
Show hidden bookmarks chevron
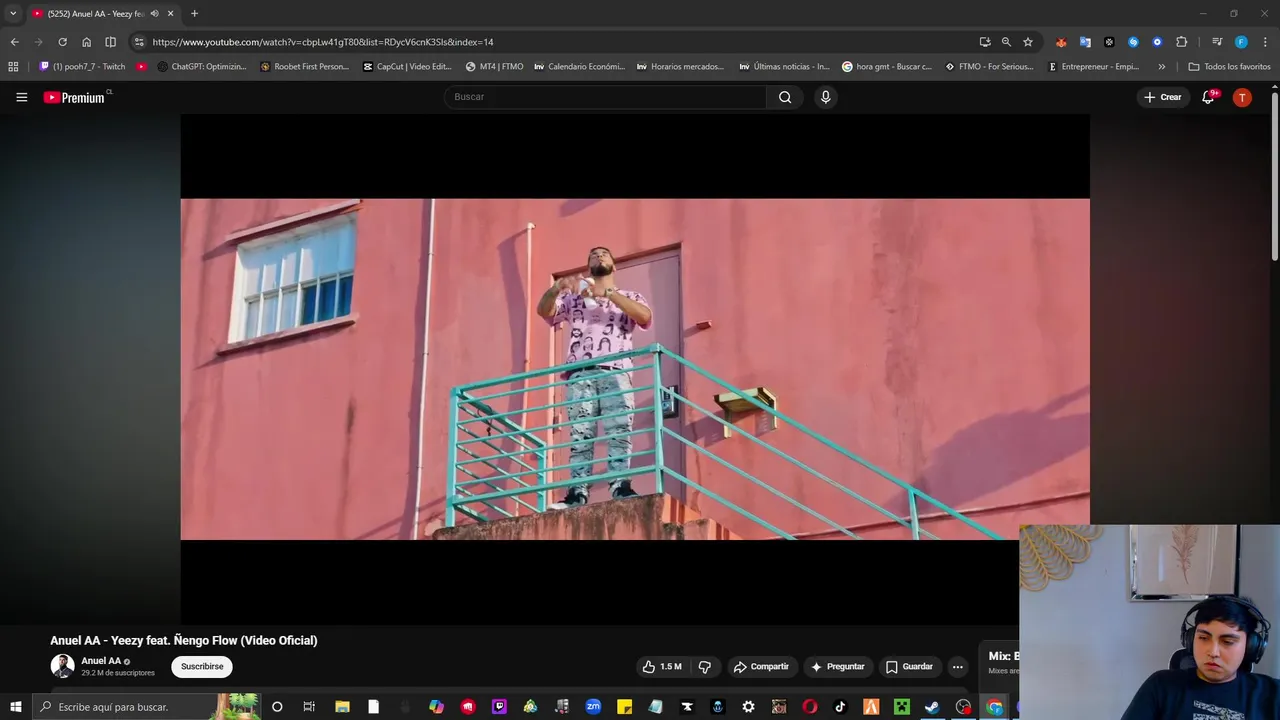pyautogui.click(x=1161, y=67)
